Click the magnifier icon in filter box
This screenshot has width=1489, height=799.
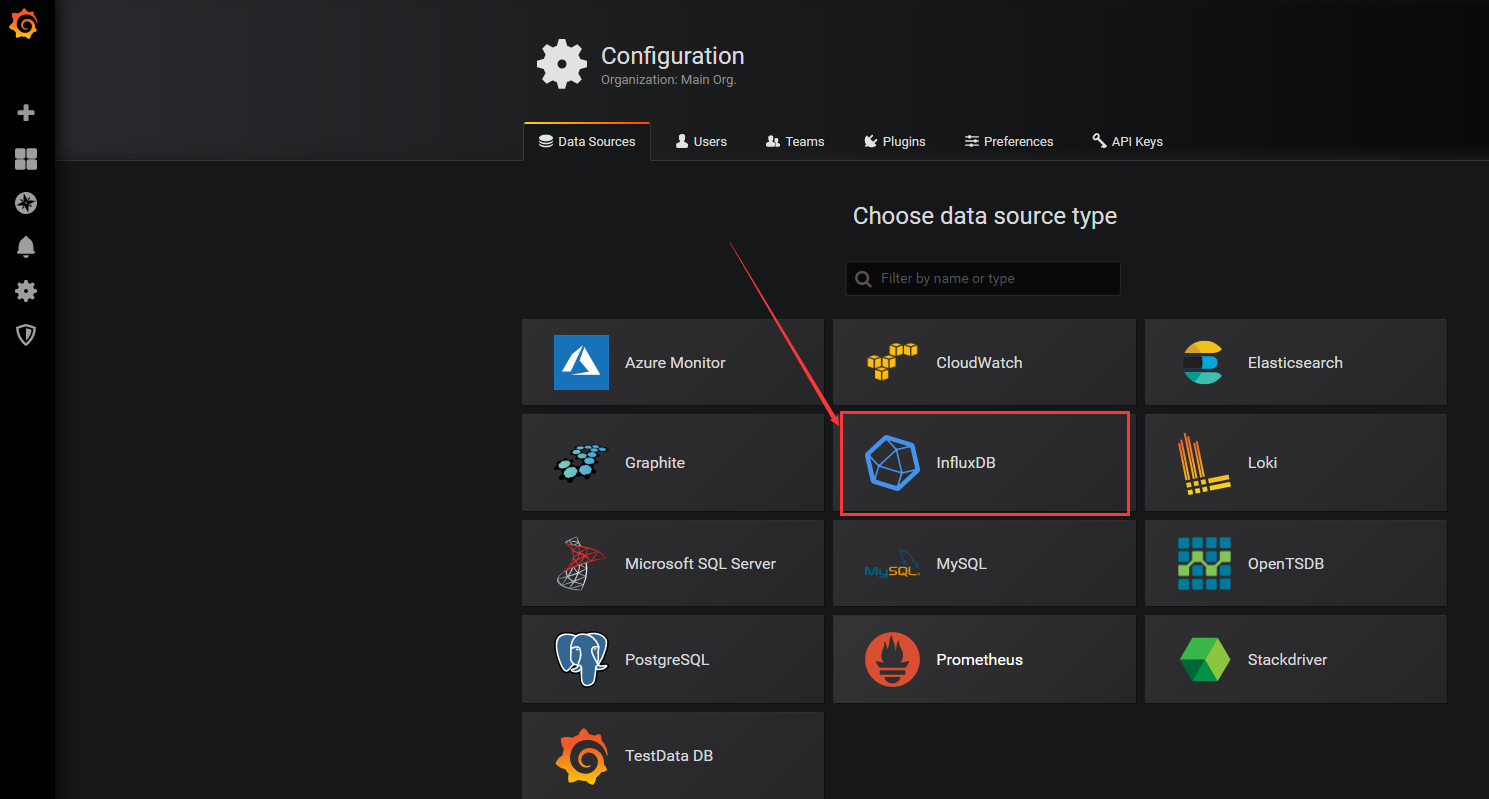tap(864, 279)
